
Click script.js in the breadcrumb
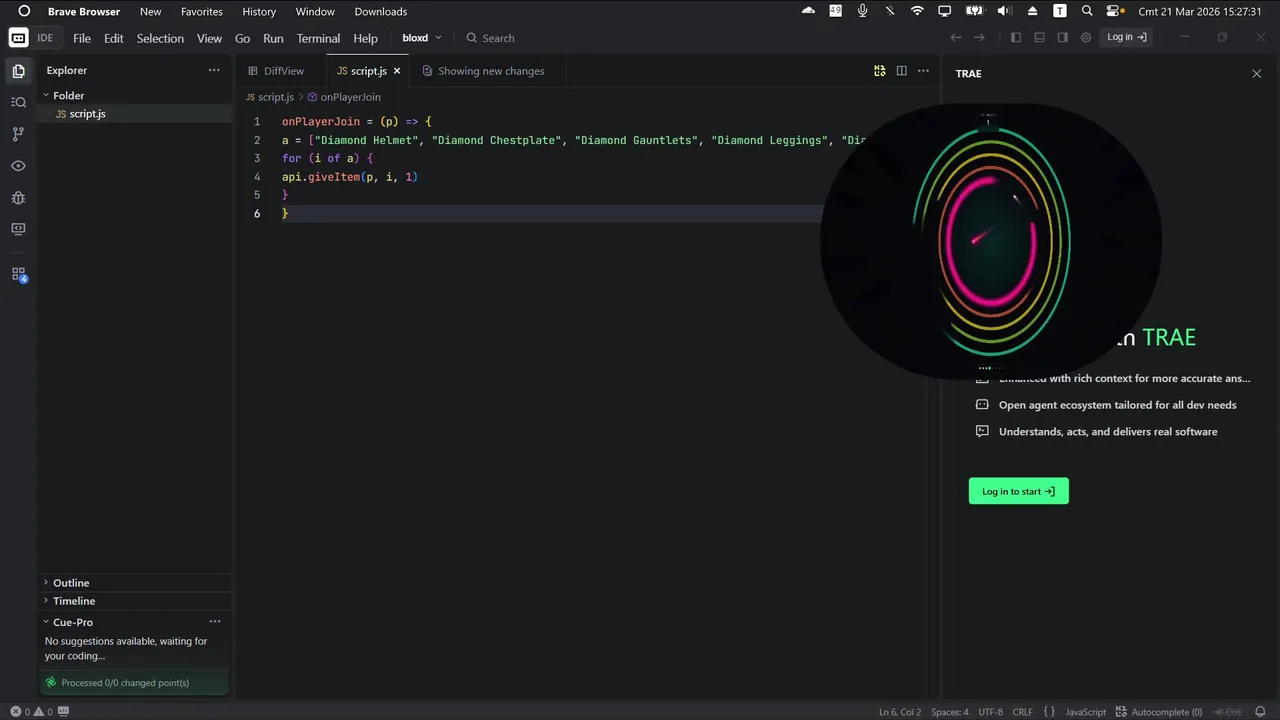click(x=276, y=97)
